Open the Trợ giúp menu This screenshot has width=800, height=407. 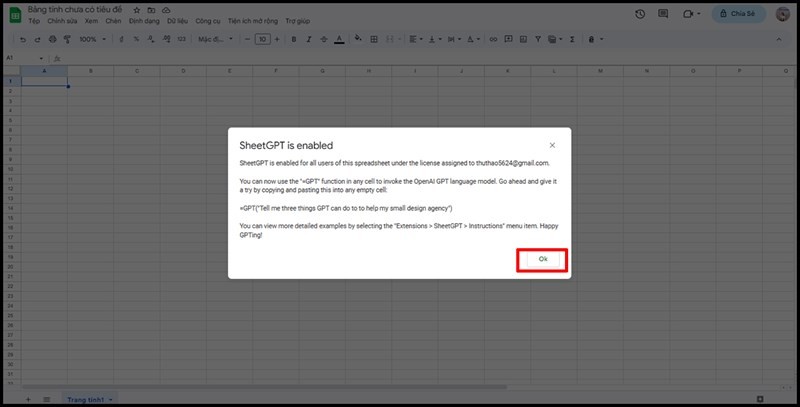297,21
